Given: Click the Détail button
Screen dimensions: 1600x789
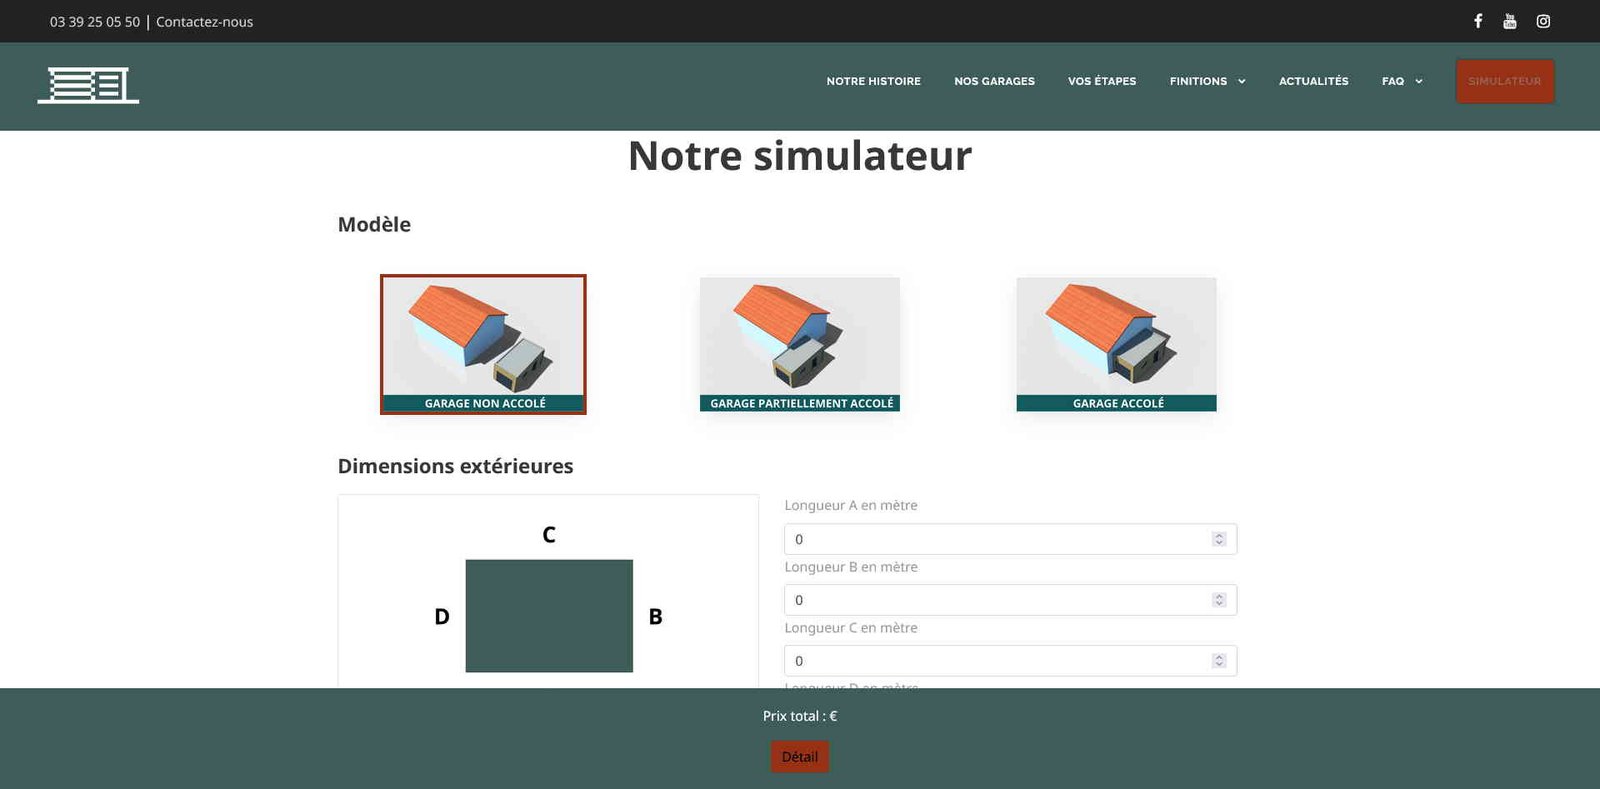Looking at the screenshot, I should pyautogui.click(x=800, y=757).
